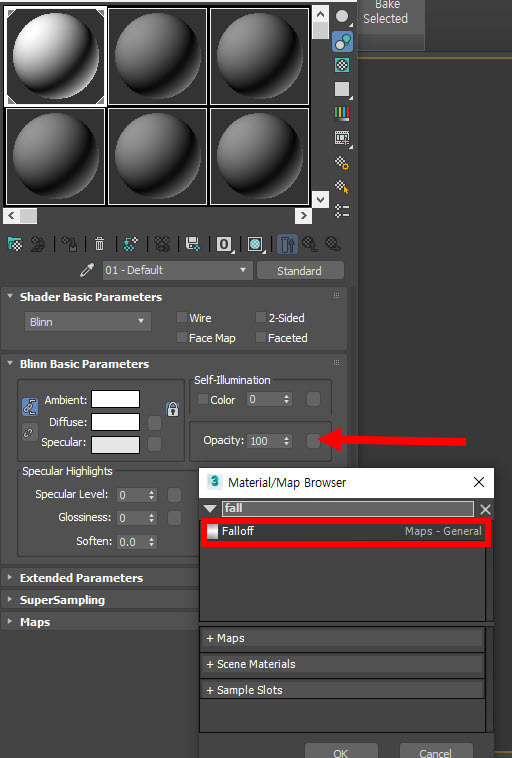
Task: Click the Glossiness map button
Action: [x=174, y=518]
